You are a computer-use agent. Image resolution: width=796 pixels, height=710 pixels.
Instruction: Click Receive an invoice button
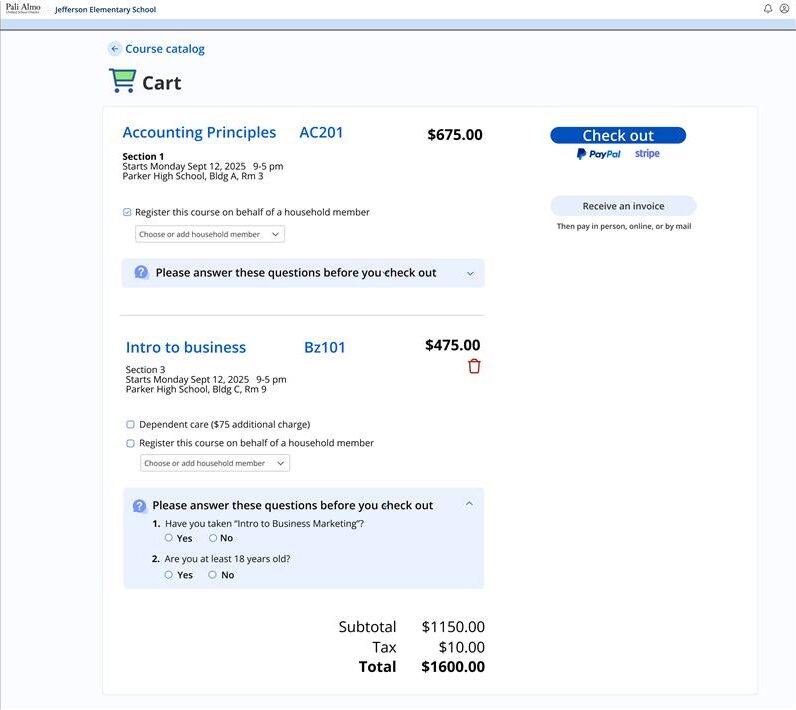(623, 206)
